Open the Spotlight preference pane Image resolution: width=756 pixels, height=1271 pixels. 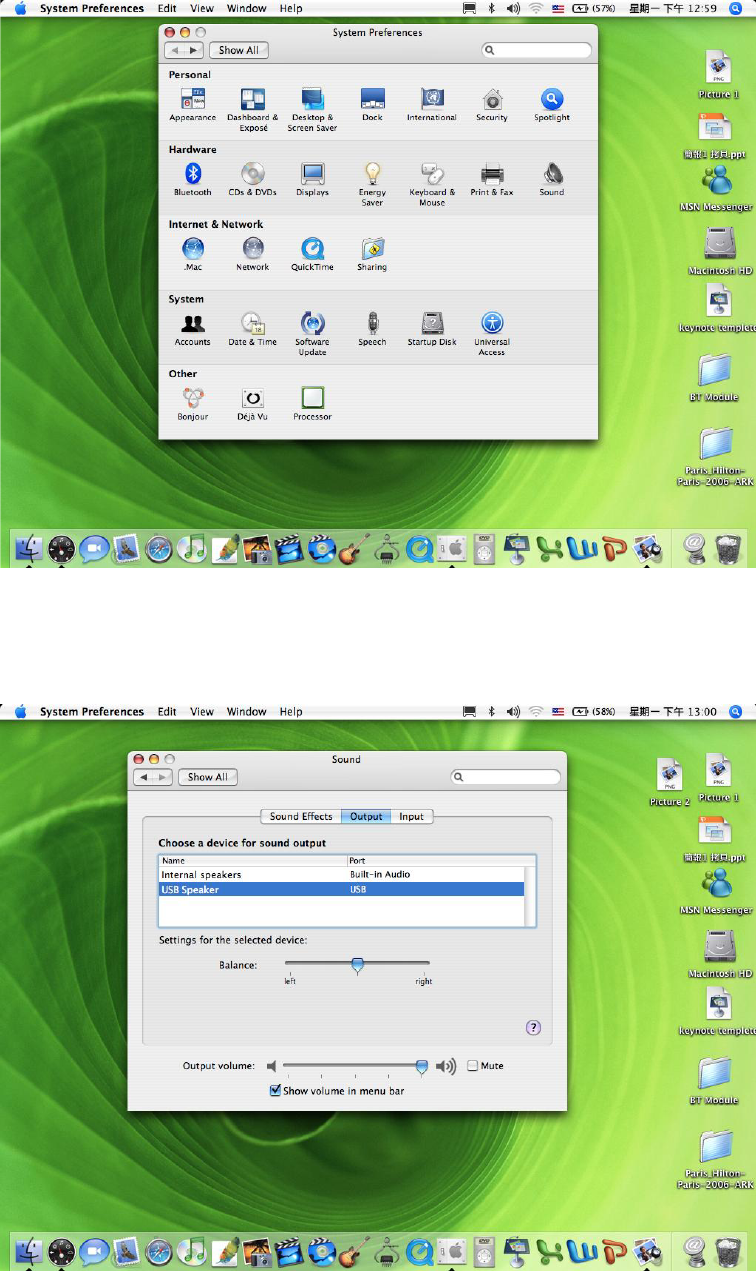pyautogui.click(x=551, y=105)
